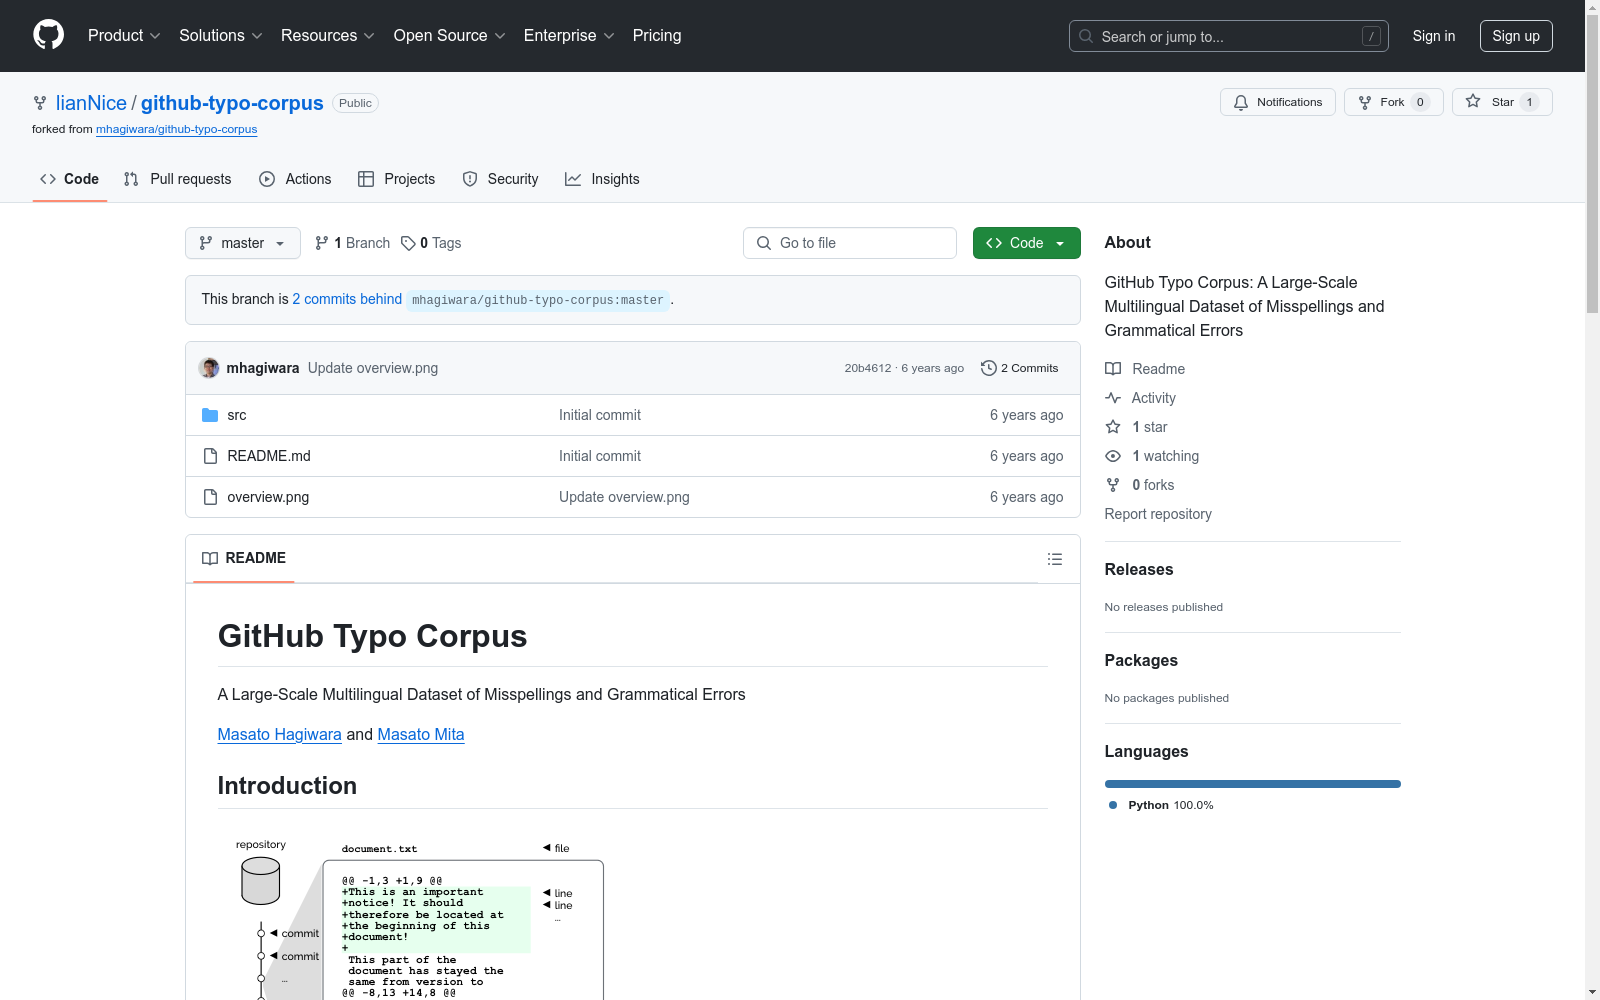Image resolution: width=1600 pixels, height=1000 pixels.
Task: Click the src folder icon
Action: [210, 415]
